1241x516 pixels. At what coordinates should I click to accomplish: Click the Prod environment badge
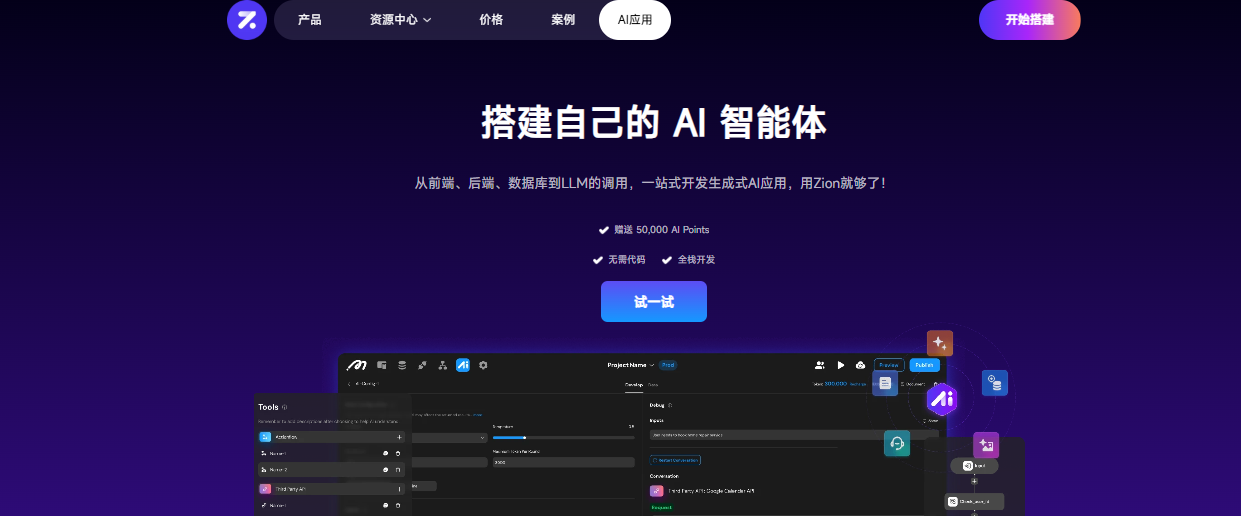coord(668,365)
